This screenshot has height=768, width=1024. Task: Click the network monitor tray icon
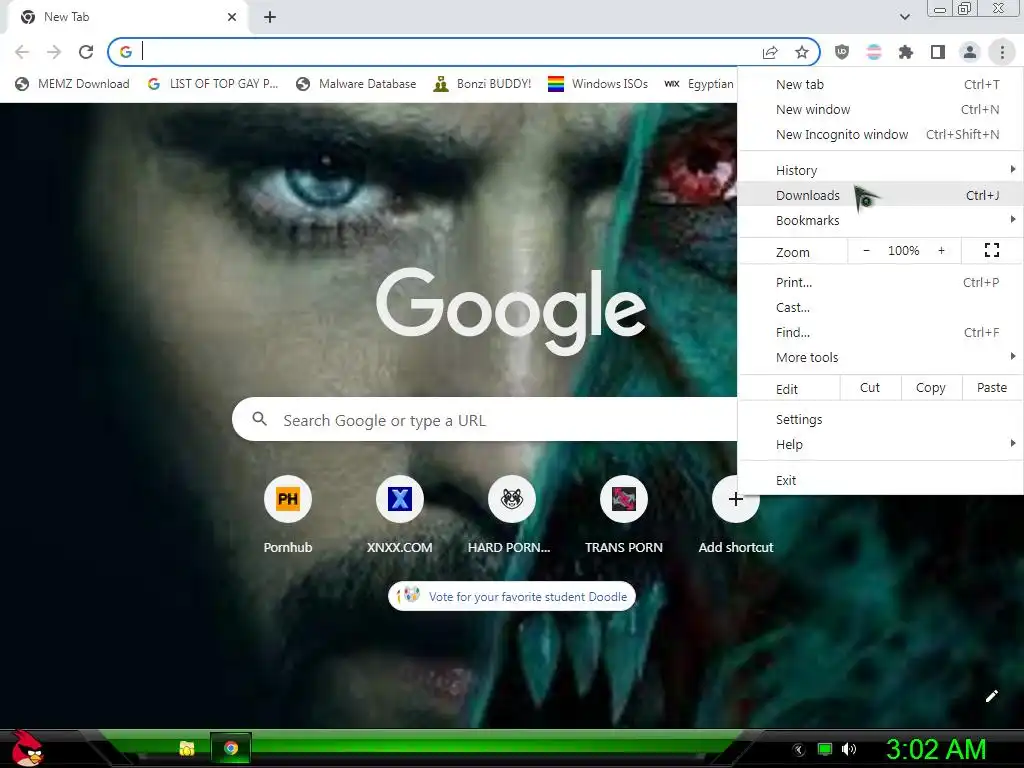[825, 749]
